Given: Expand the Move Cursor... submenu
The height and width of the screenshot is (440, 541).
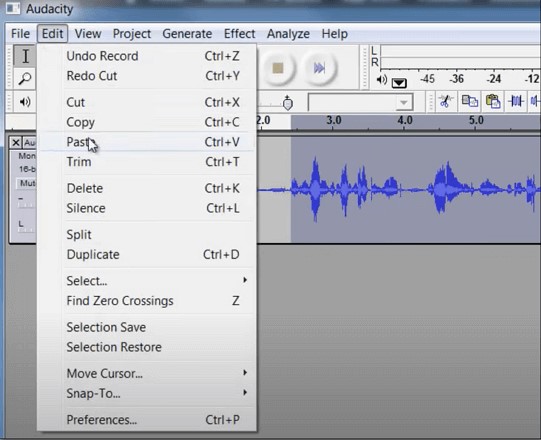Looking at the screenshot, I should (147, 373).
